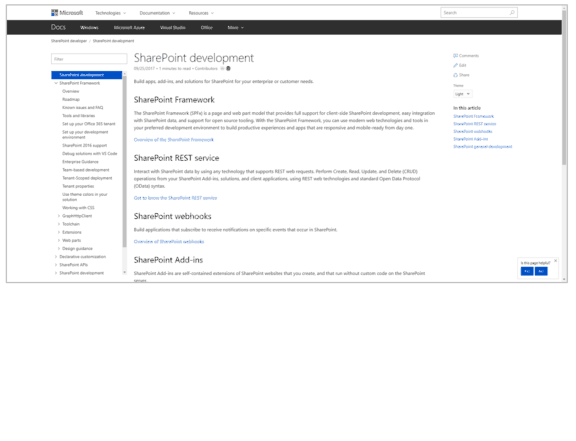
Task: Click the table of contents scroll-down arrow
Action: (x=125, y=272)
